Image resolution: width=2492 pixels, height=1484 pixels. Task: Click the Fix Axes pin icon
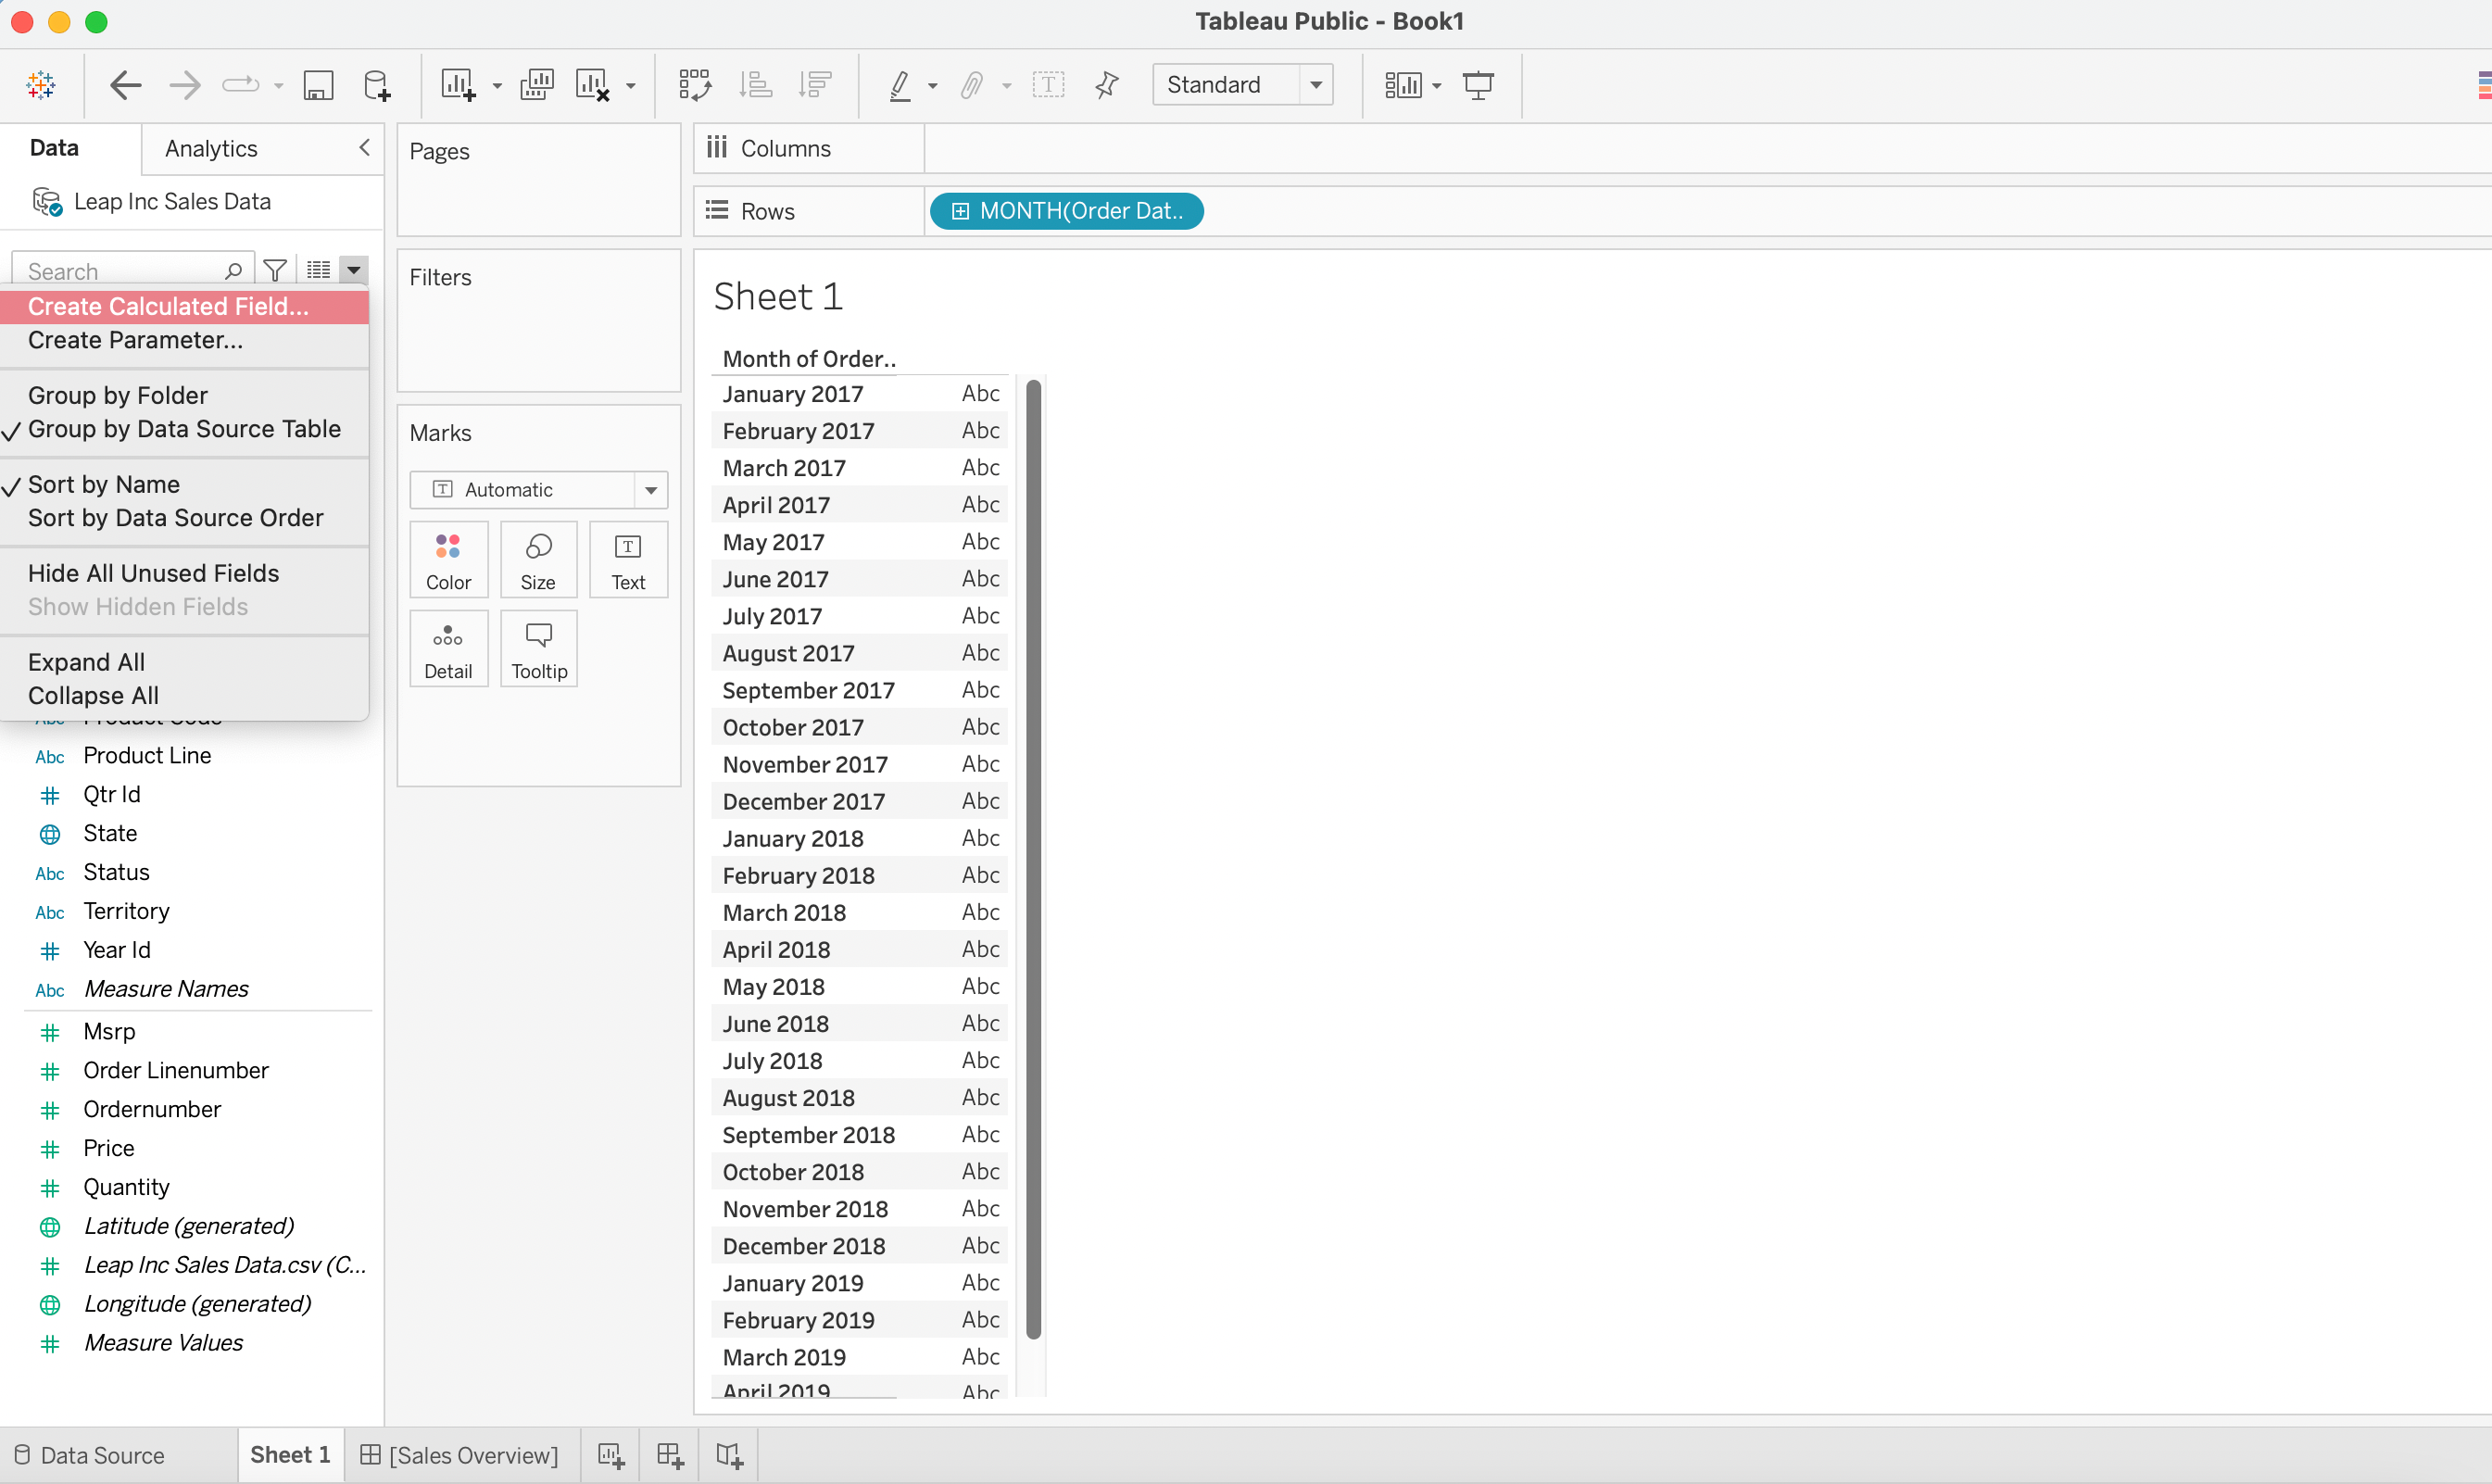1106,85
